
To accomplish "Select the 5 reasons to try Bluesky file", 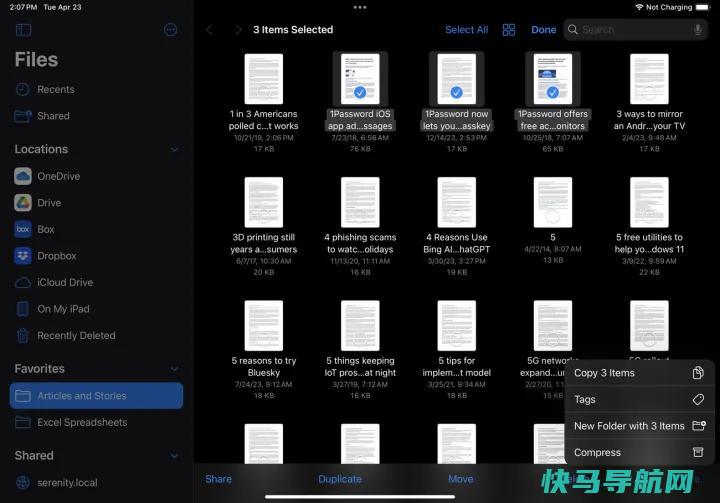I will coord(264,326).
